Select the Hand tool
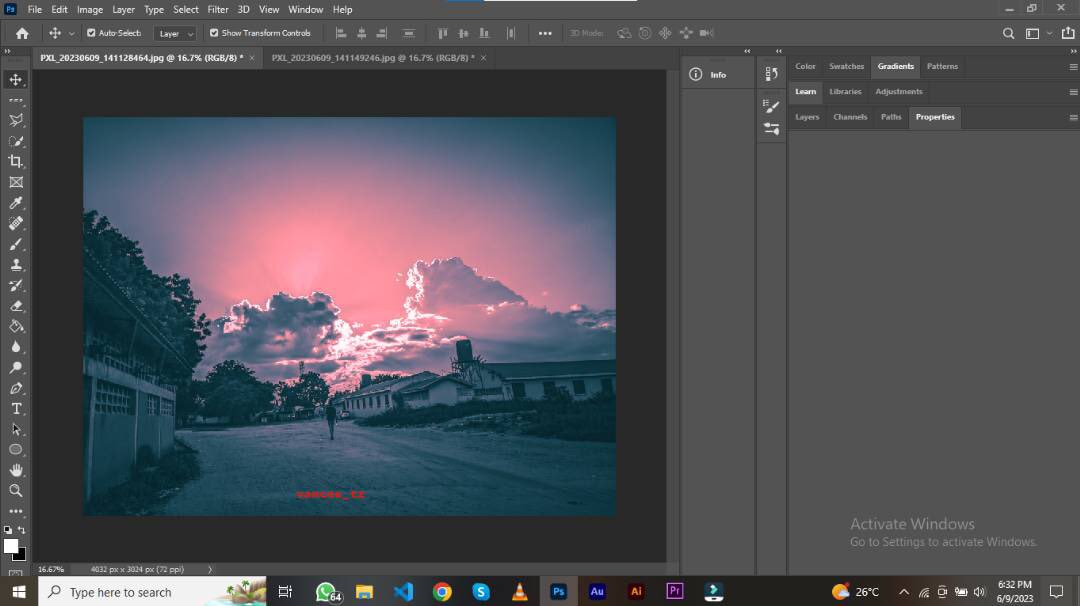Viewport: 1080px width, 606px height. (x=15, y=470)
